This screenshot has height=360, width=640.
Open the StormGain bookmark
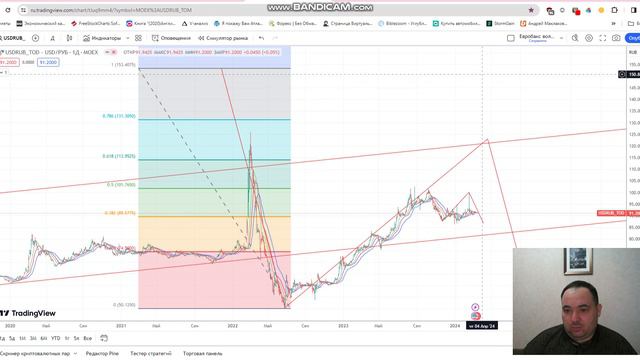pyautogui.click(x=500, y=24)
